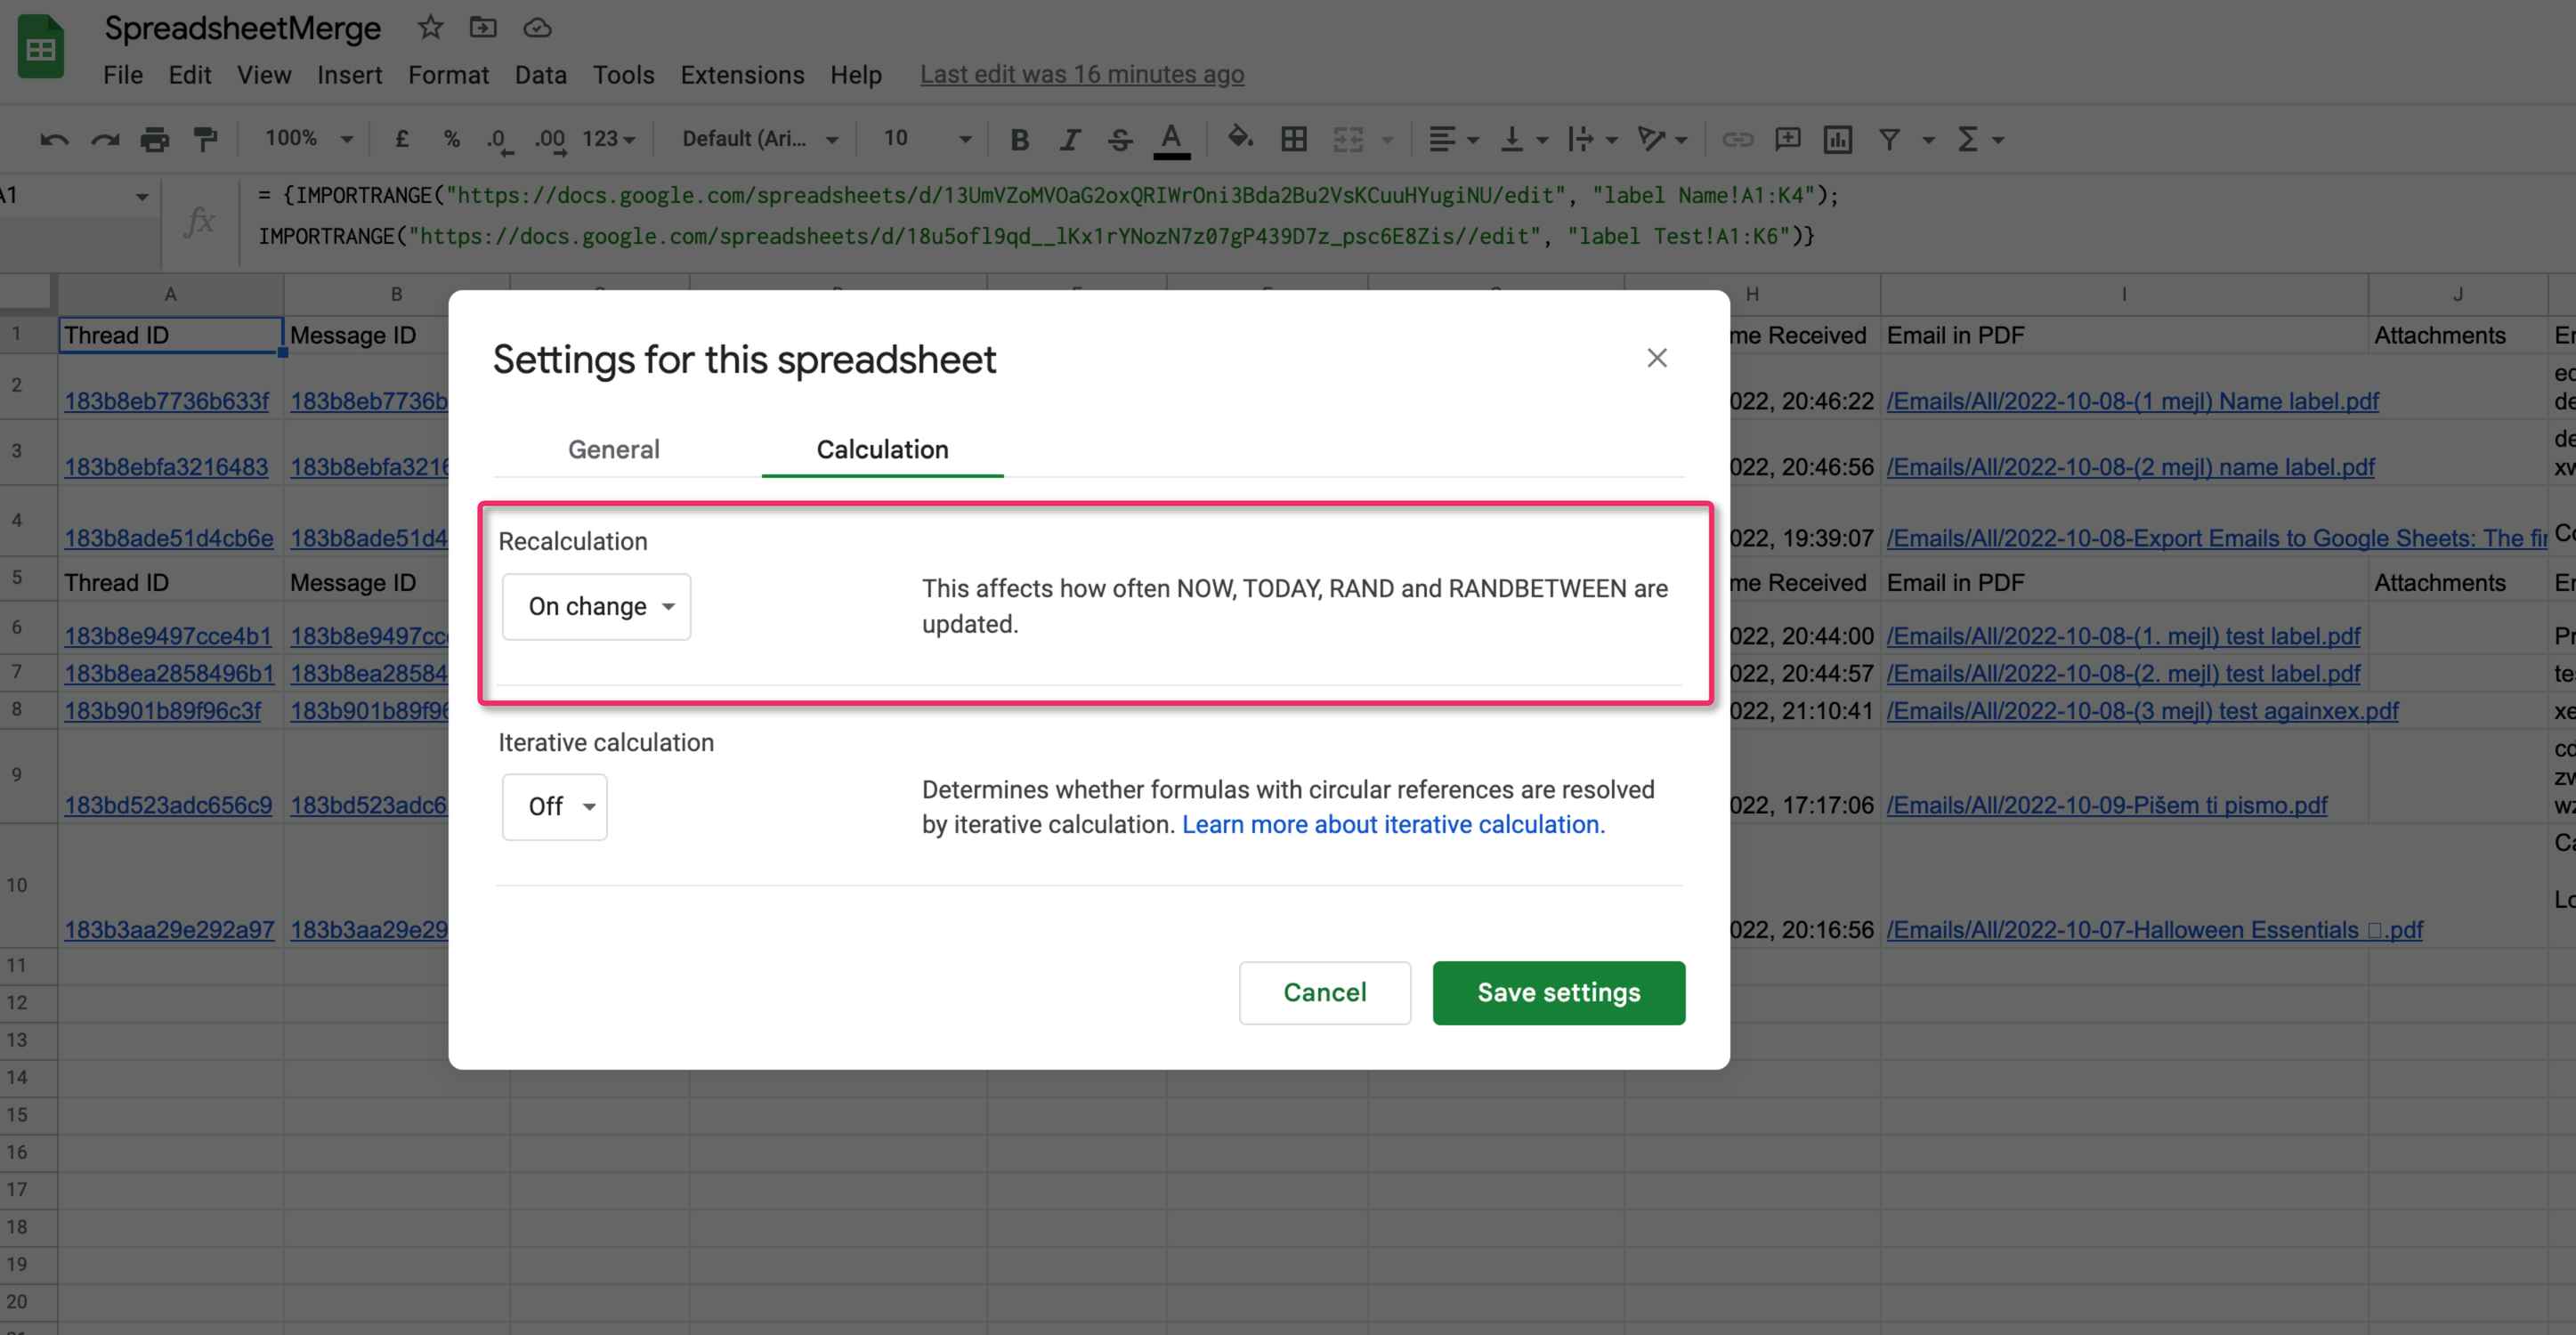Open Learn more about iterative calculation link
2576x1335 pixels.
pos(1393,824)
